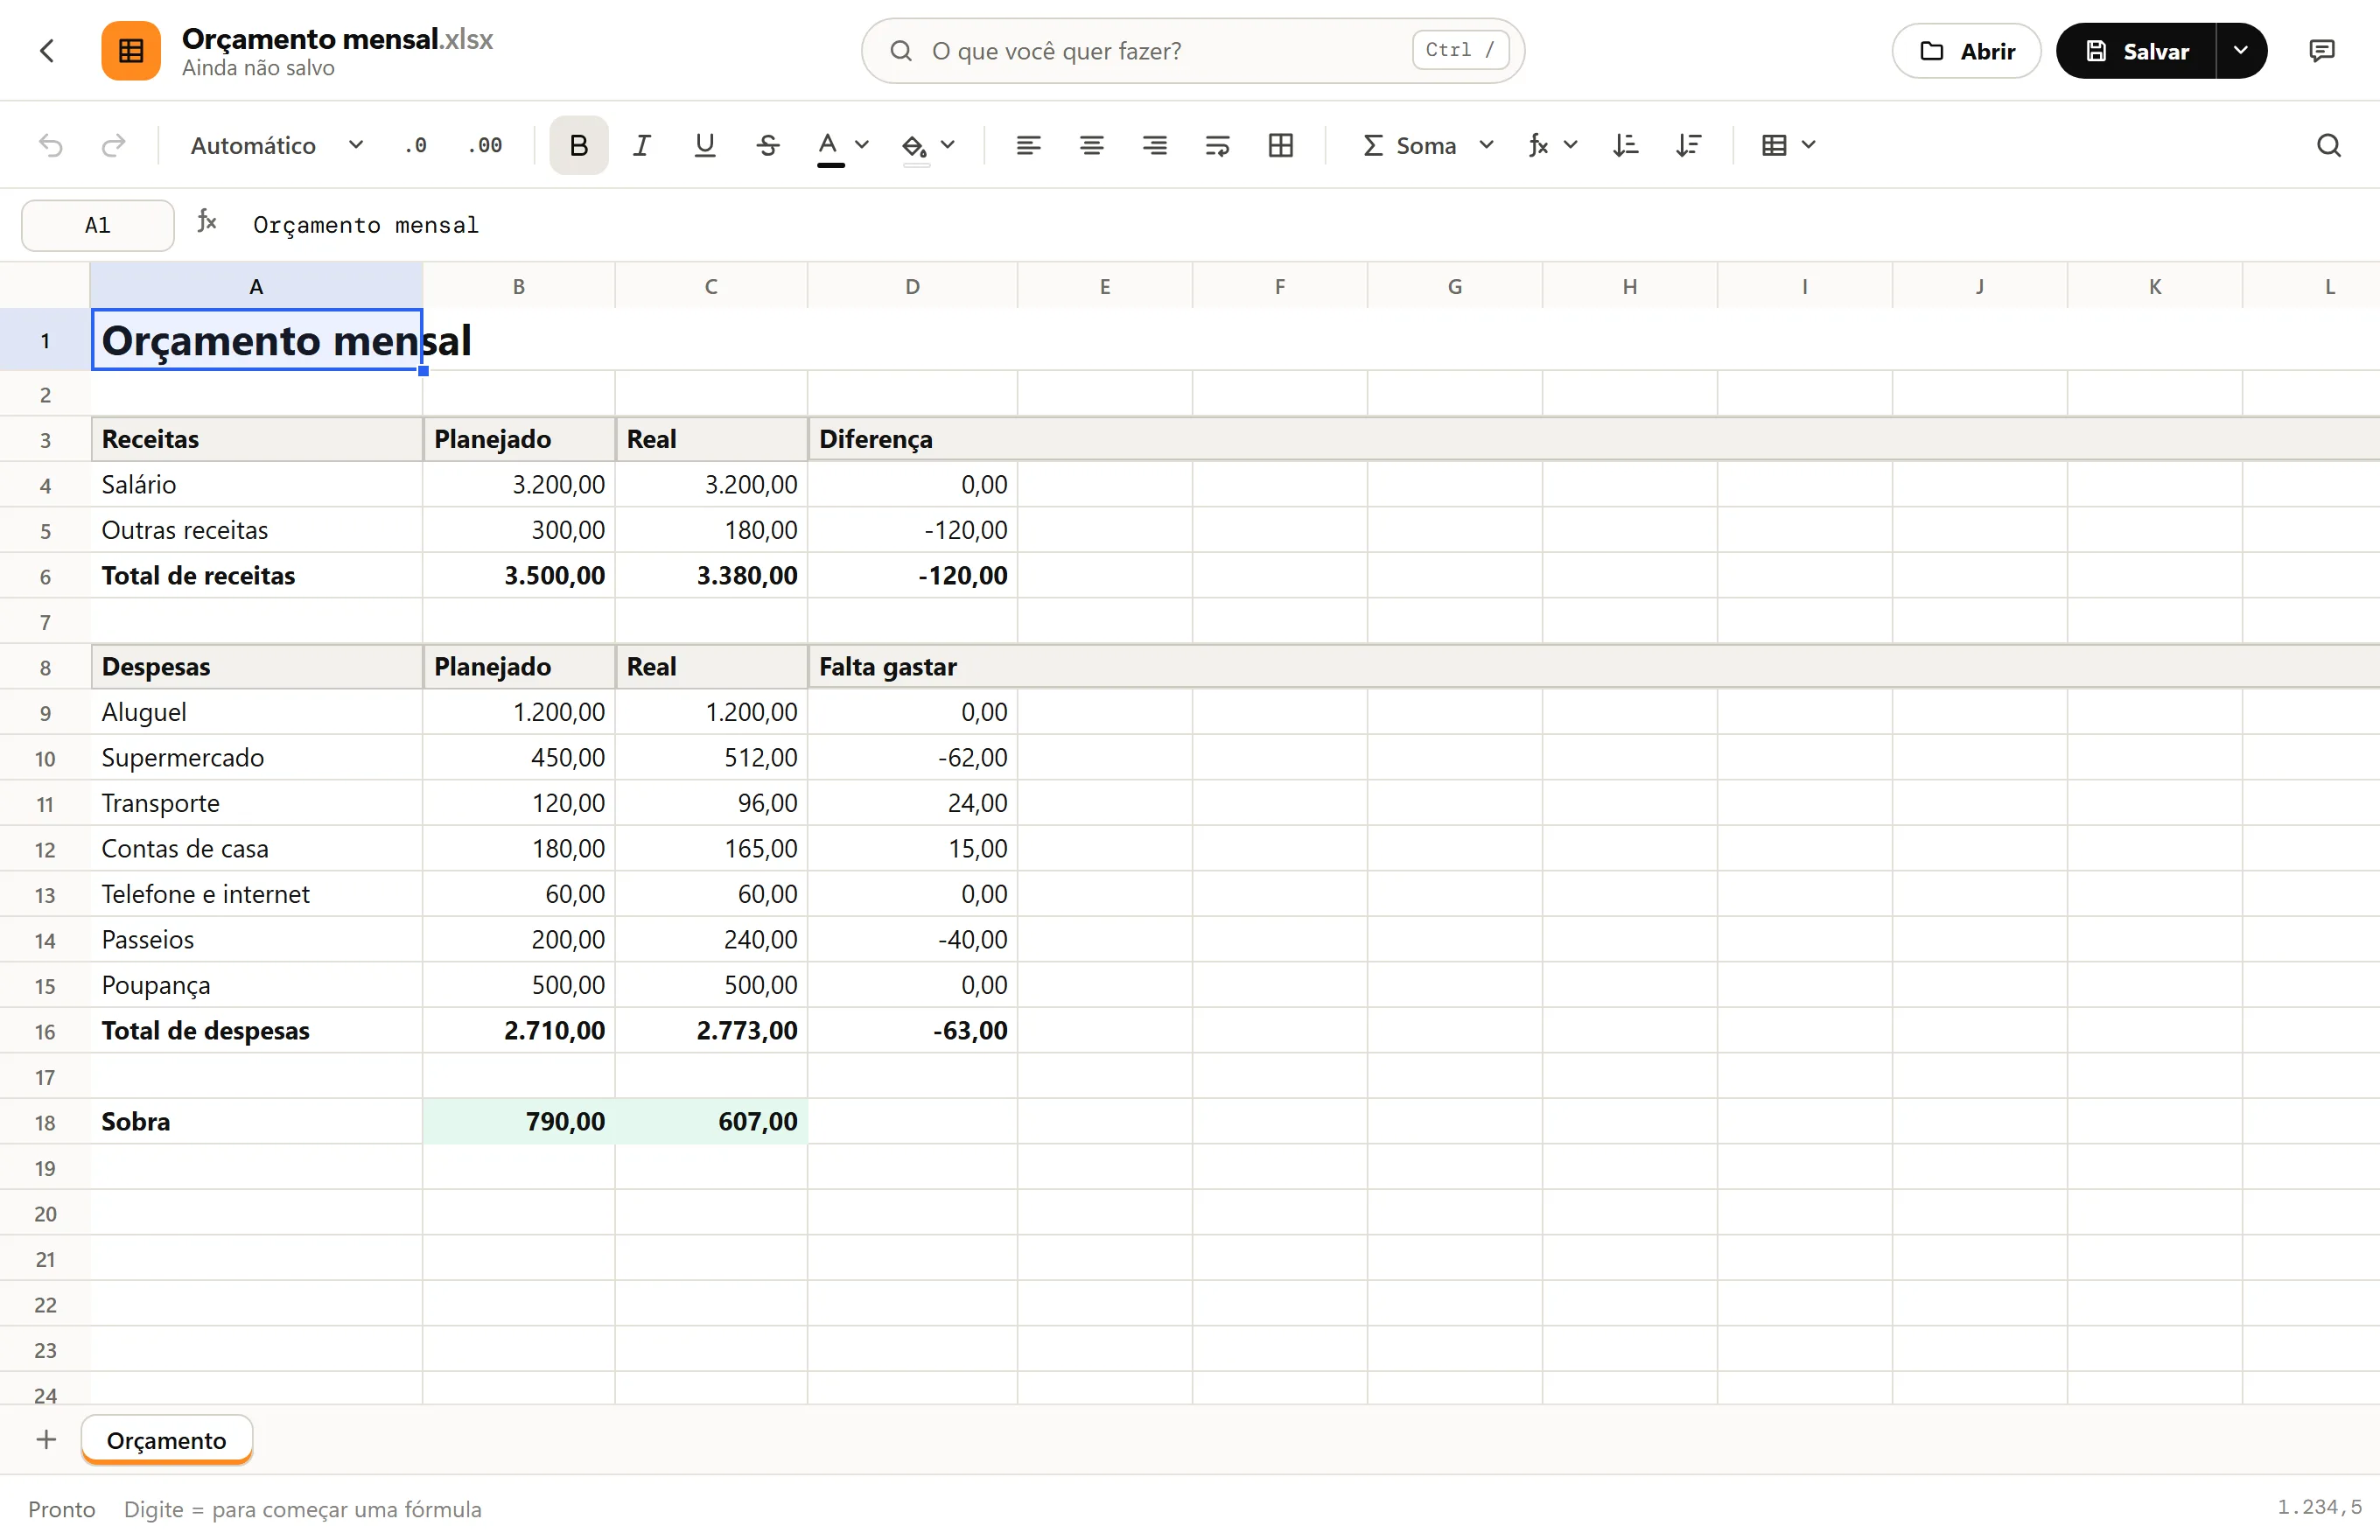Open the cell borders tool
The height and width of the screenshot is (1540, 2380).
point(1281,146)
